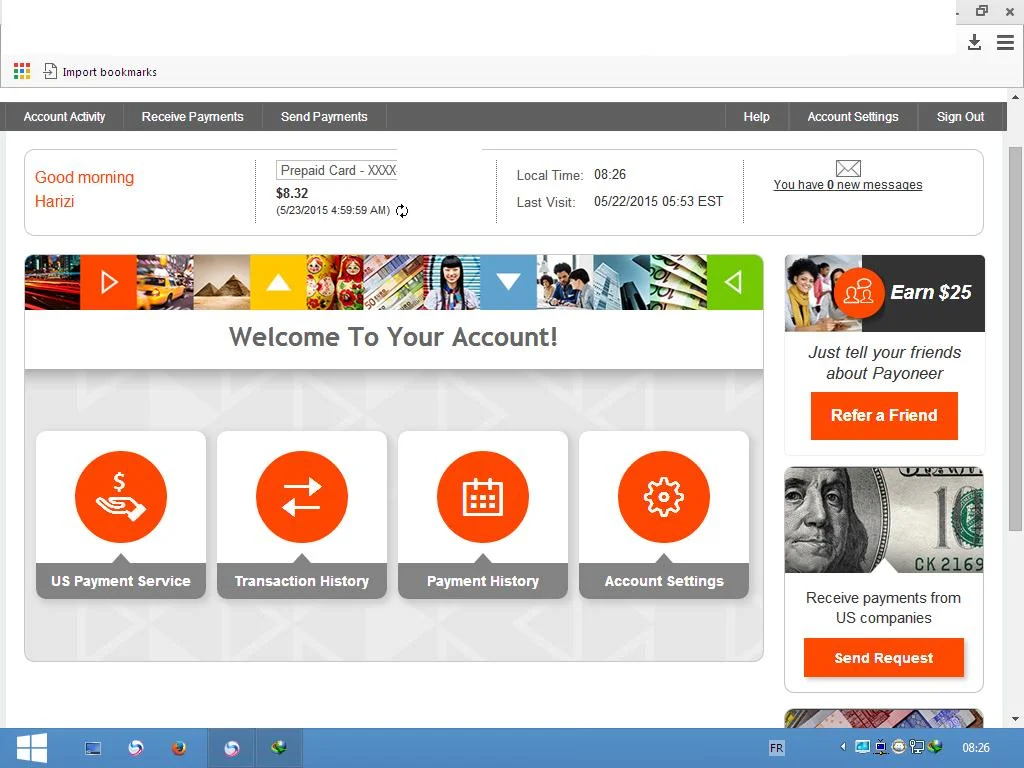Open Account Settings in top navigation
Screen dimensions: 1024x768
pyautogui.click(x=852, y=116)
